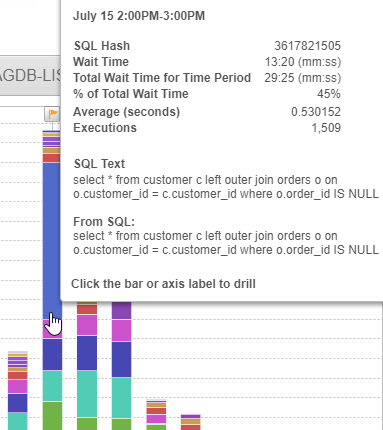Image resolution: width=383 pixels, height=430 pixels.
Task: Click the teal segment of the leftmost bar
Action: (x=18, y=421)
